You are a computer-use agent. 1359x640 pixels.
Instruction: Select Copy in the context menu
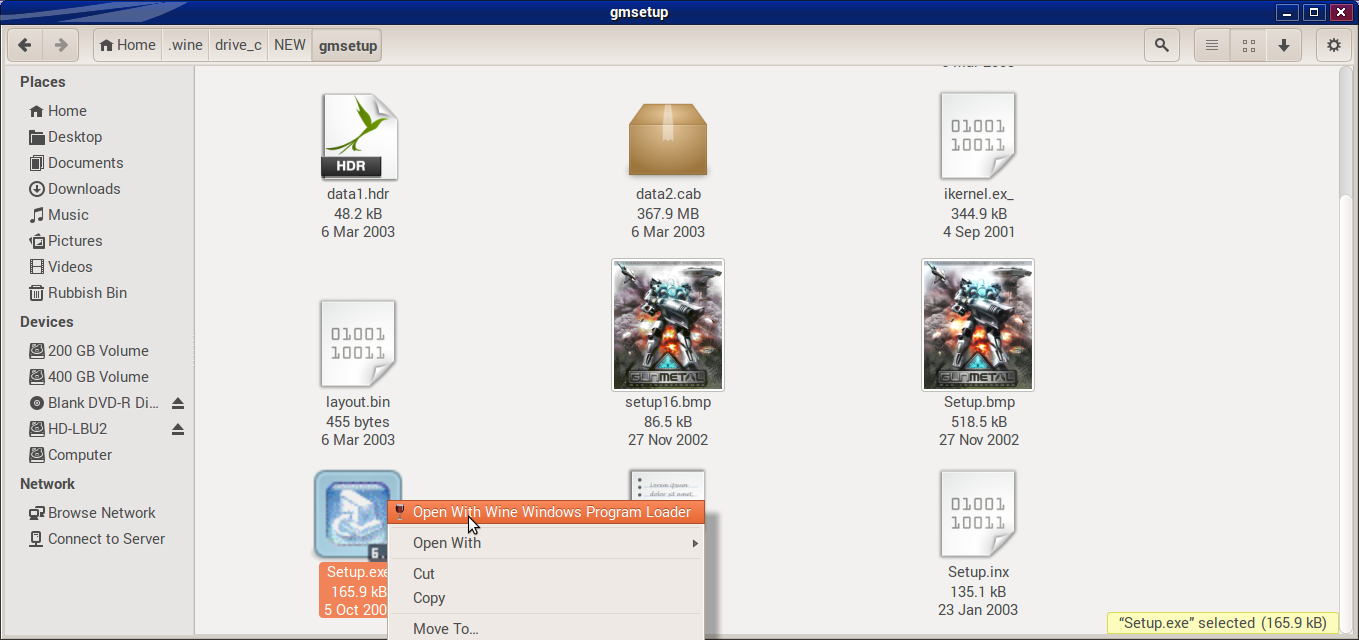[x=429, y=598]
